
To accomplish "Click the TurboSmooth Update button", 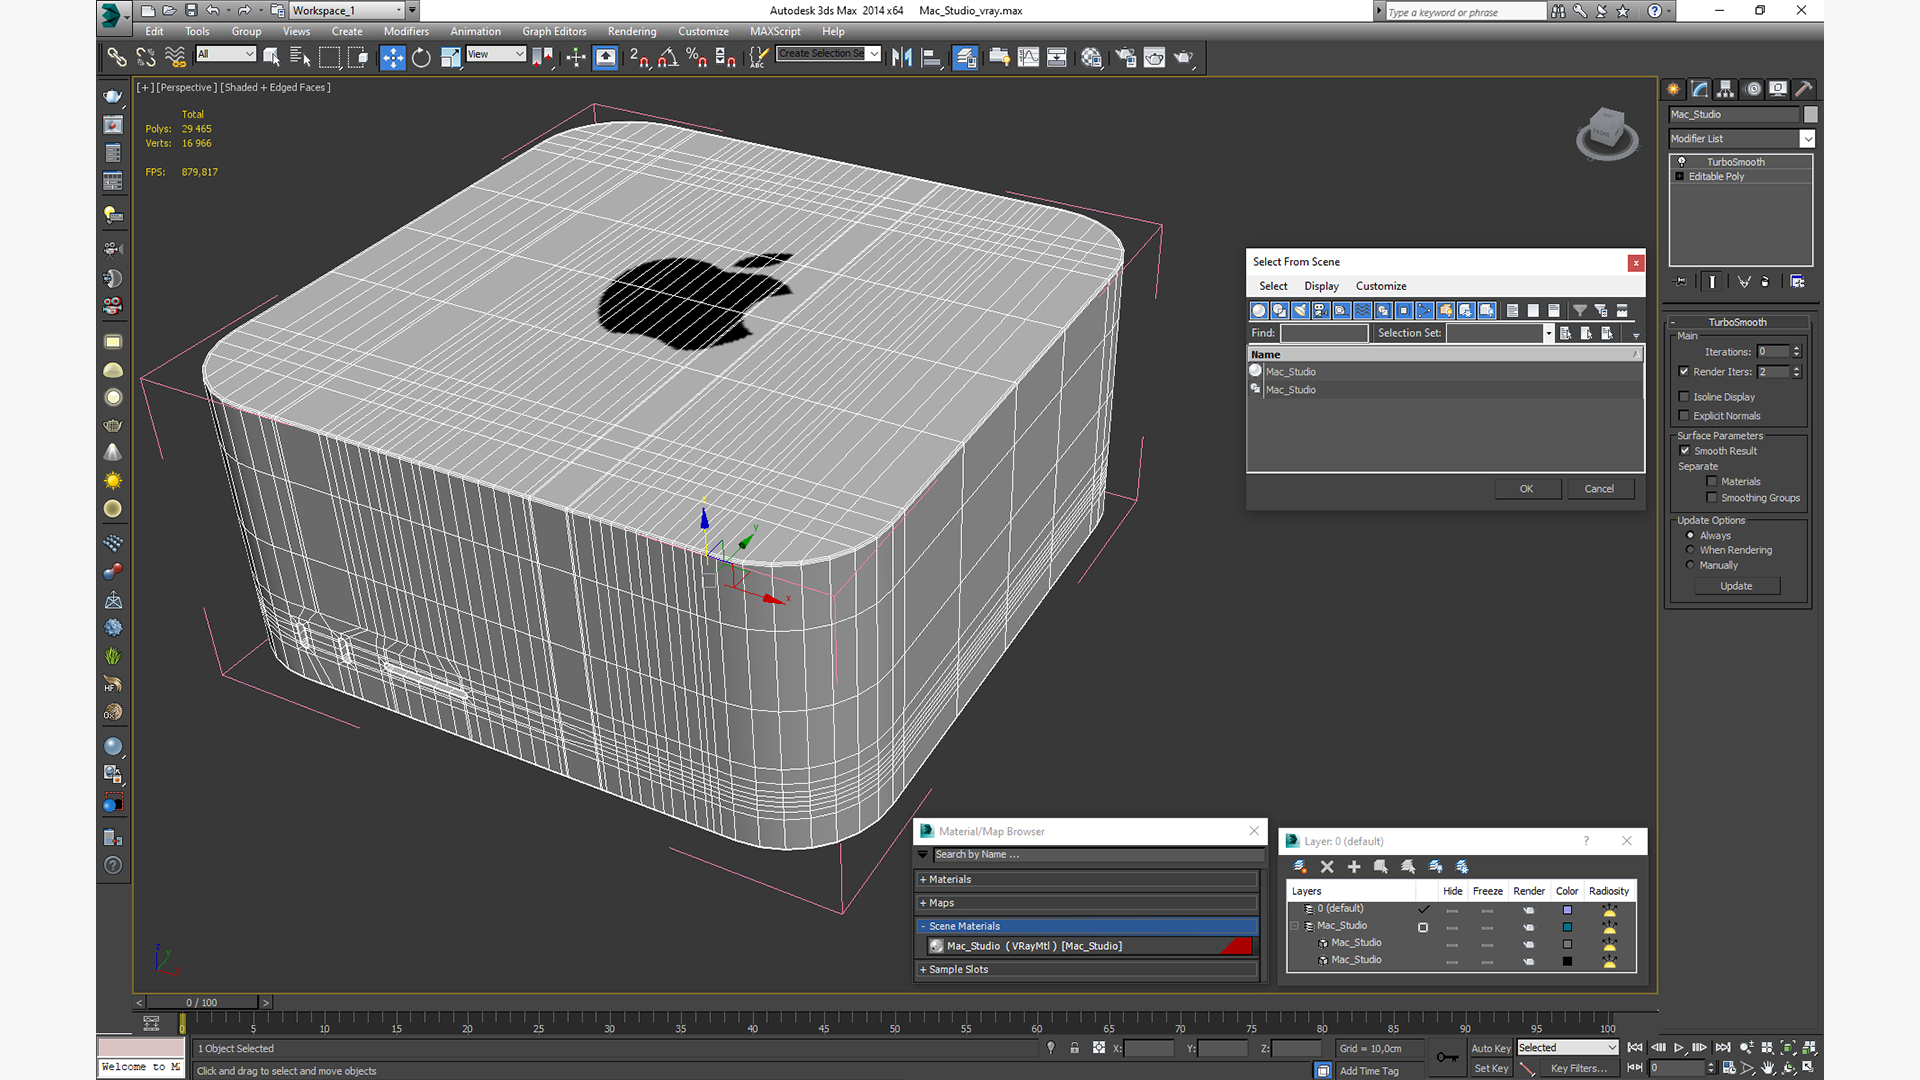I will coord(1736,586).
